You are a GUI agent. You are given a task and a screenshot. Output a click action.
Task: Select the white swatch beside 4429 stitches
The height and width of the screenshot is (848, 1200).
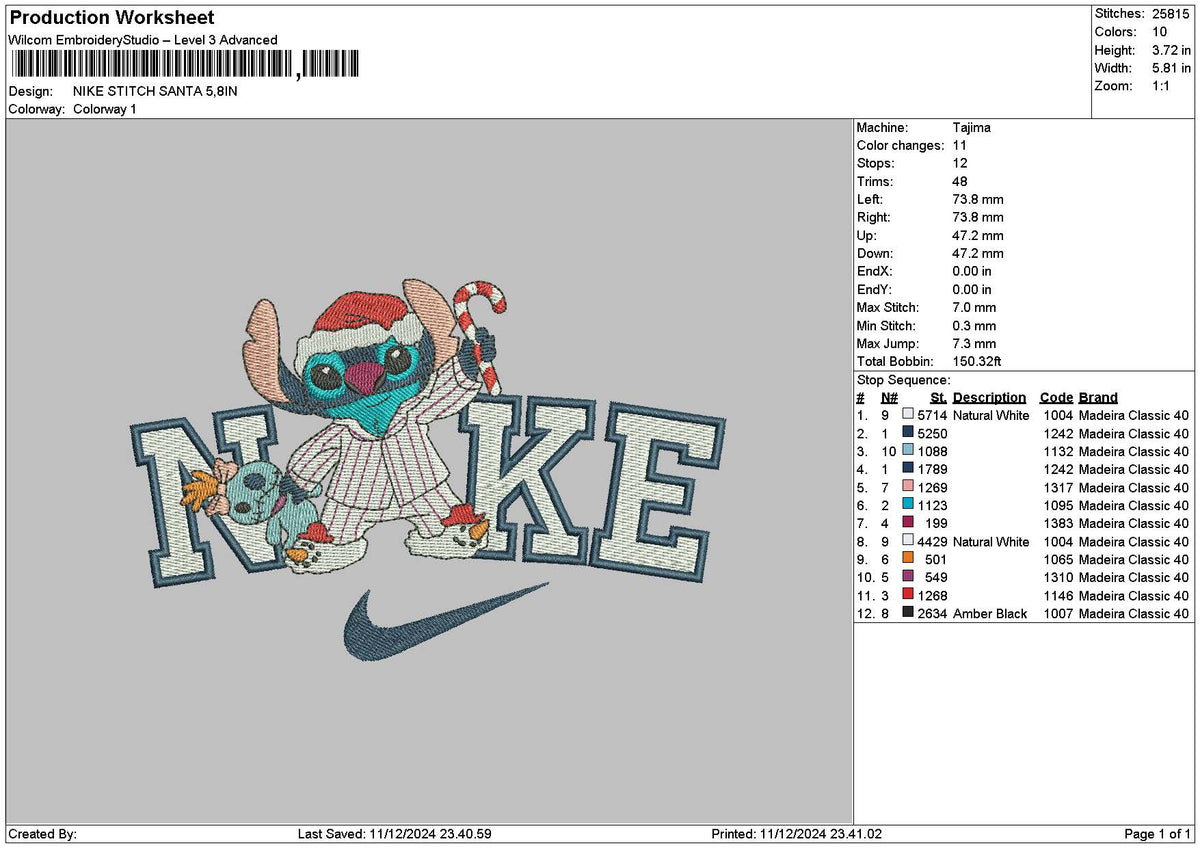908,540
